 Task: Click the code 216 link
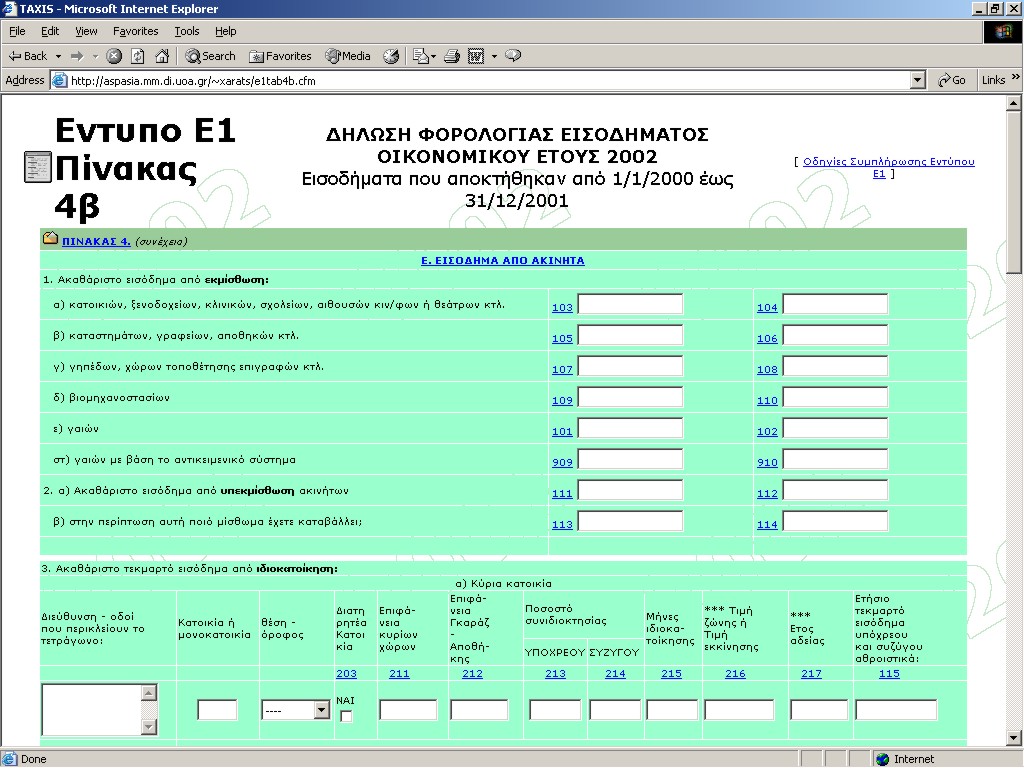[x=735, y=673]
